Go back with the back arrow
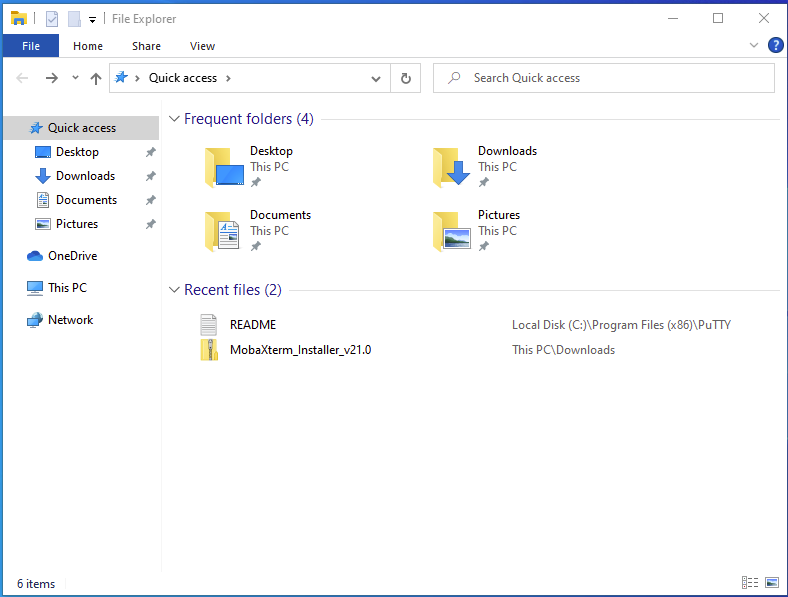Screen dimensions: 788x597 22,78
